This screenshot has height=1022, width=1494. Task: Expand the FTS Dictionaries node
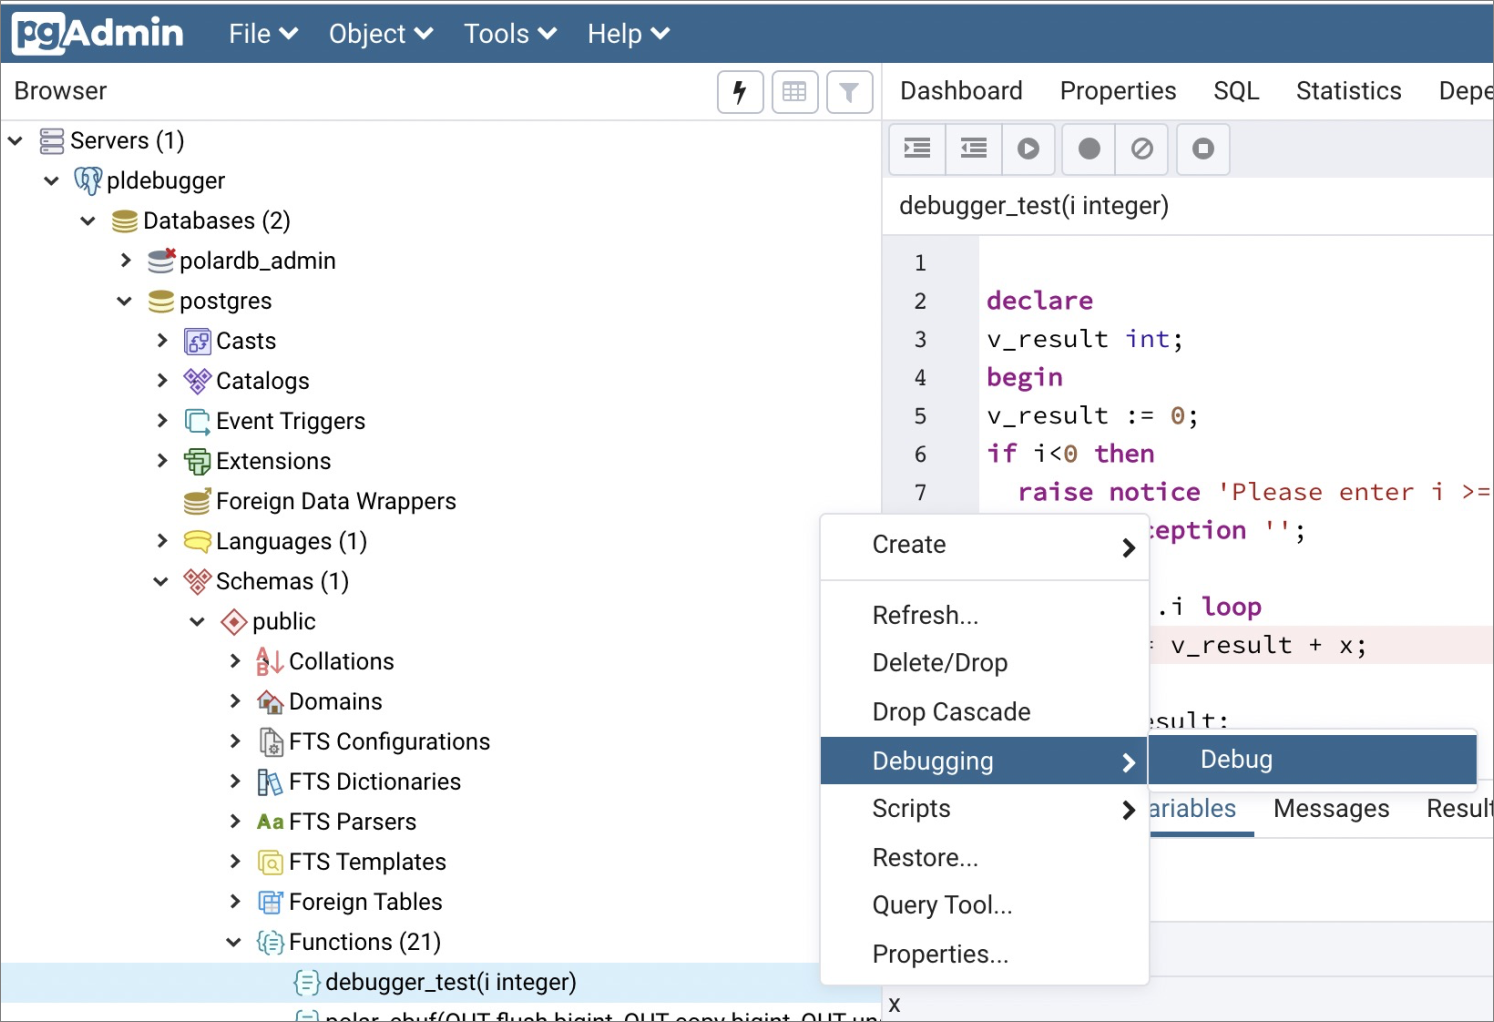pos(234,781)
